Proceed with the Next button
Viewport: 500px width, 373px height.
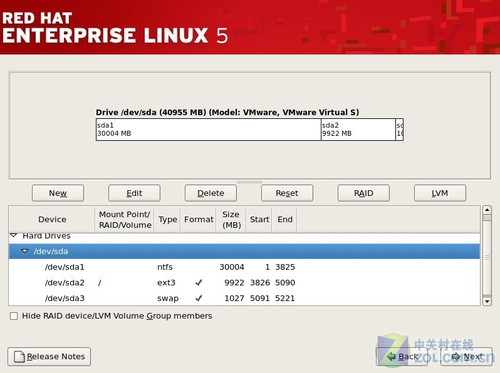coord(467,357)
